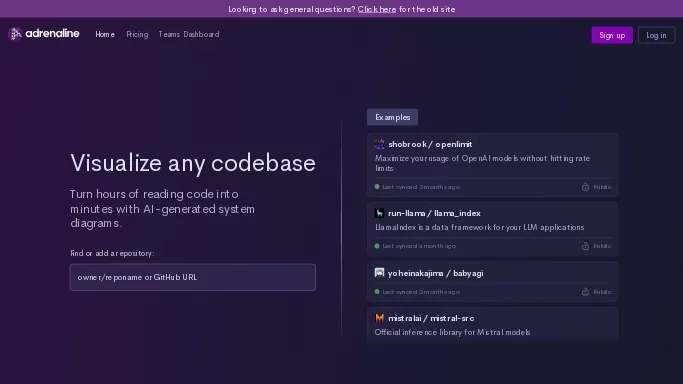Click the Public lock icon on babyagi
The image size is (683, 384).
pyautogui.click(x=585, y=292)
